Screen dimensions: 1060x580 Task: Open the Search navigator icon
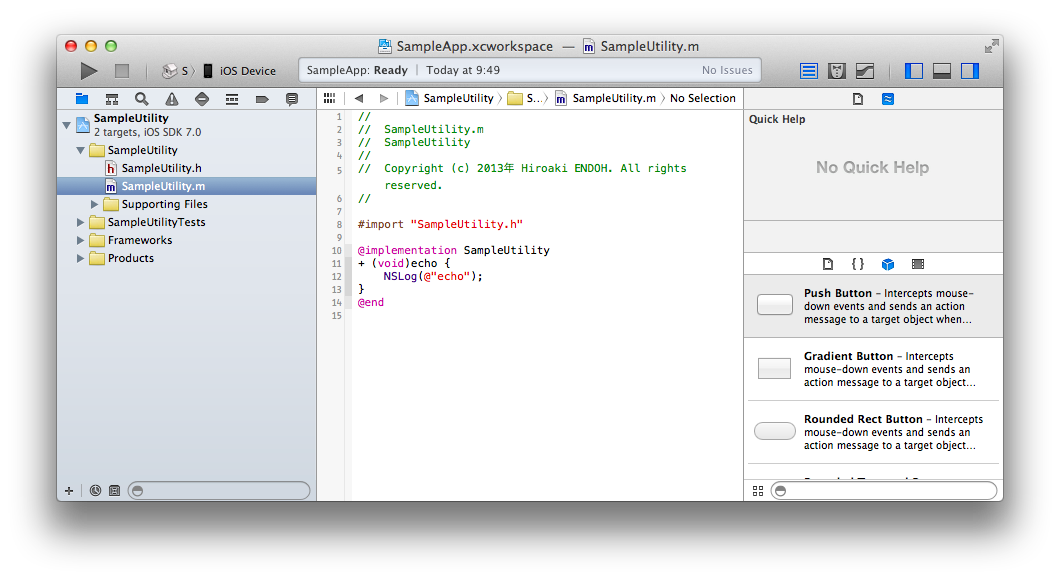point(142,99)
